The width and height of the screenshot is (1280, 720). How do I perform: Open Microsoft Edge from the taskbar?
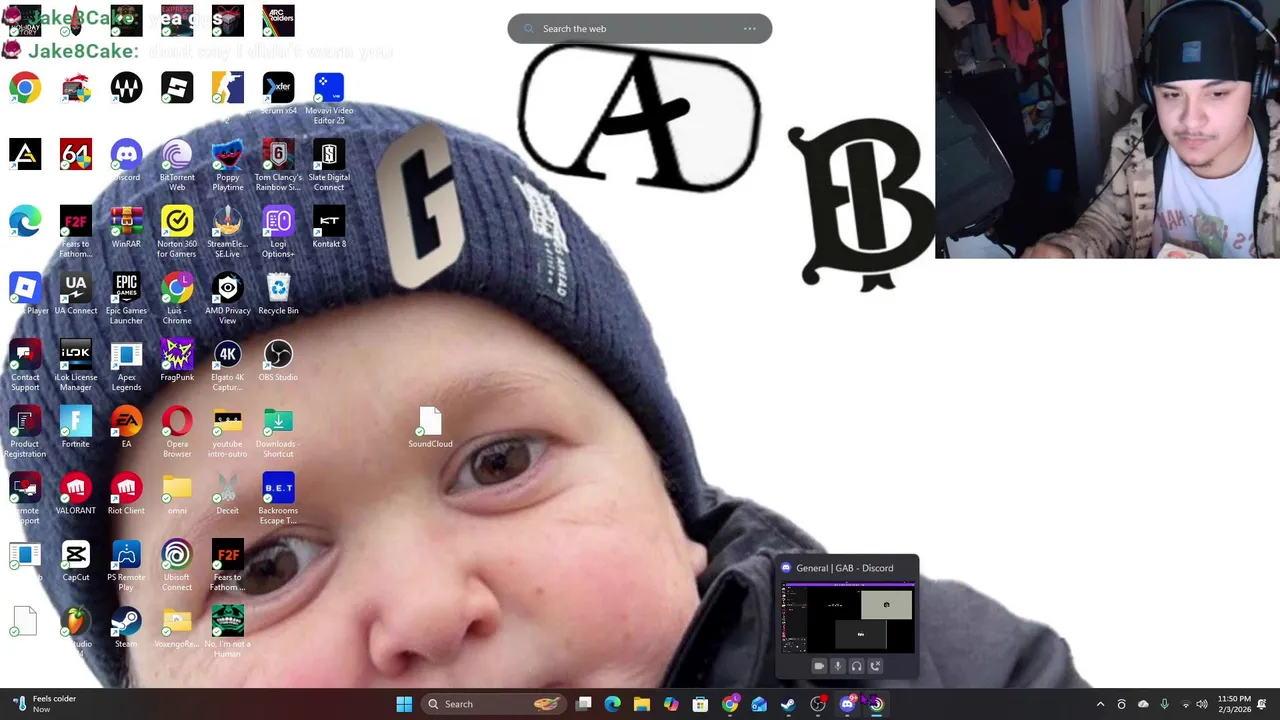coord(613,704)
